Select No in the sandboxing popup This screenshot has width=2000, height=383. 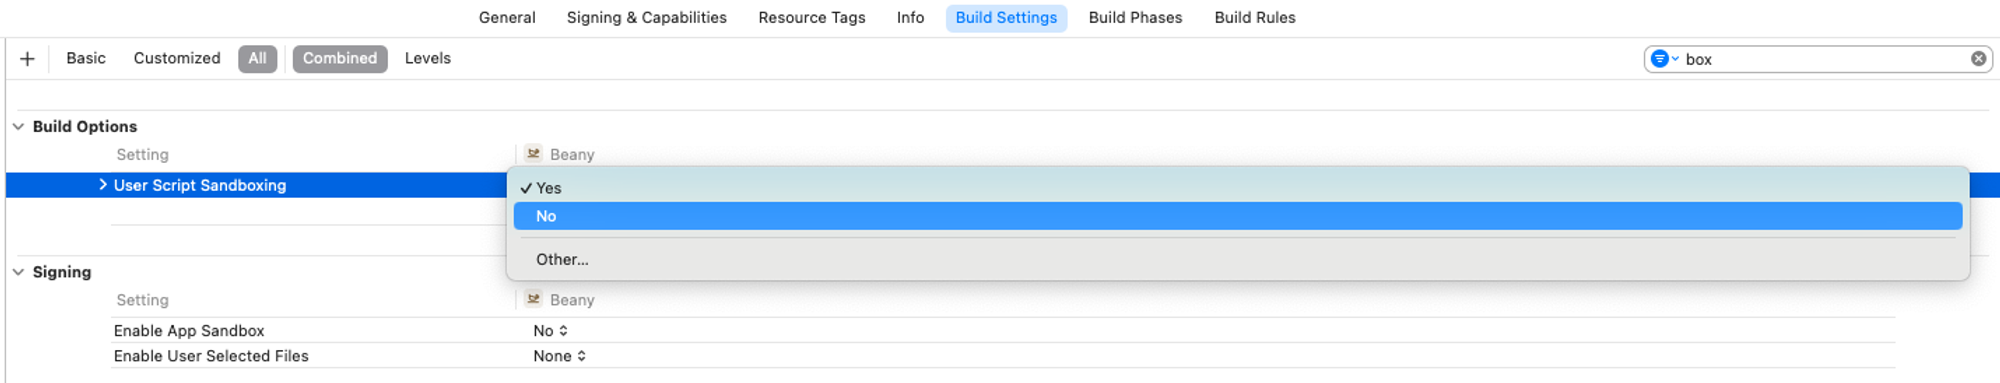[1237, 216]
